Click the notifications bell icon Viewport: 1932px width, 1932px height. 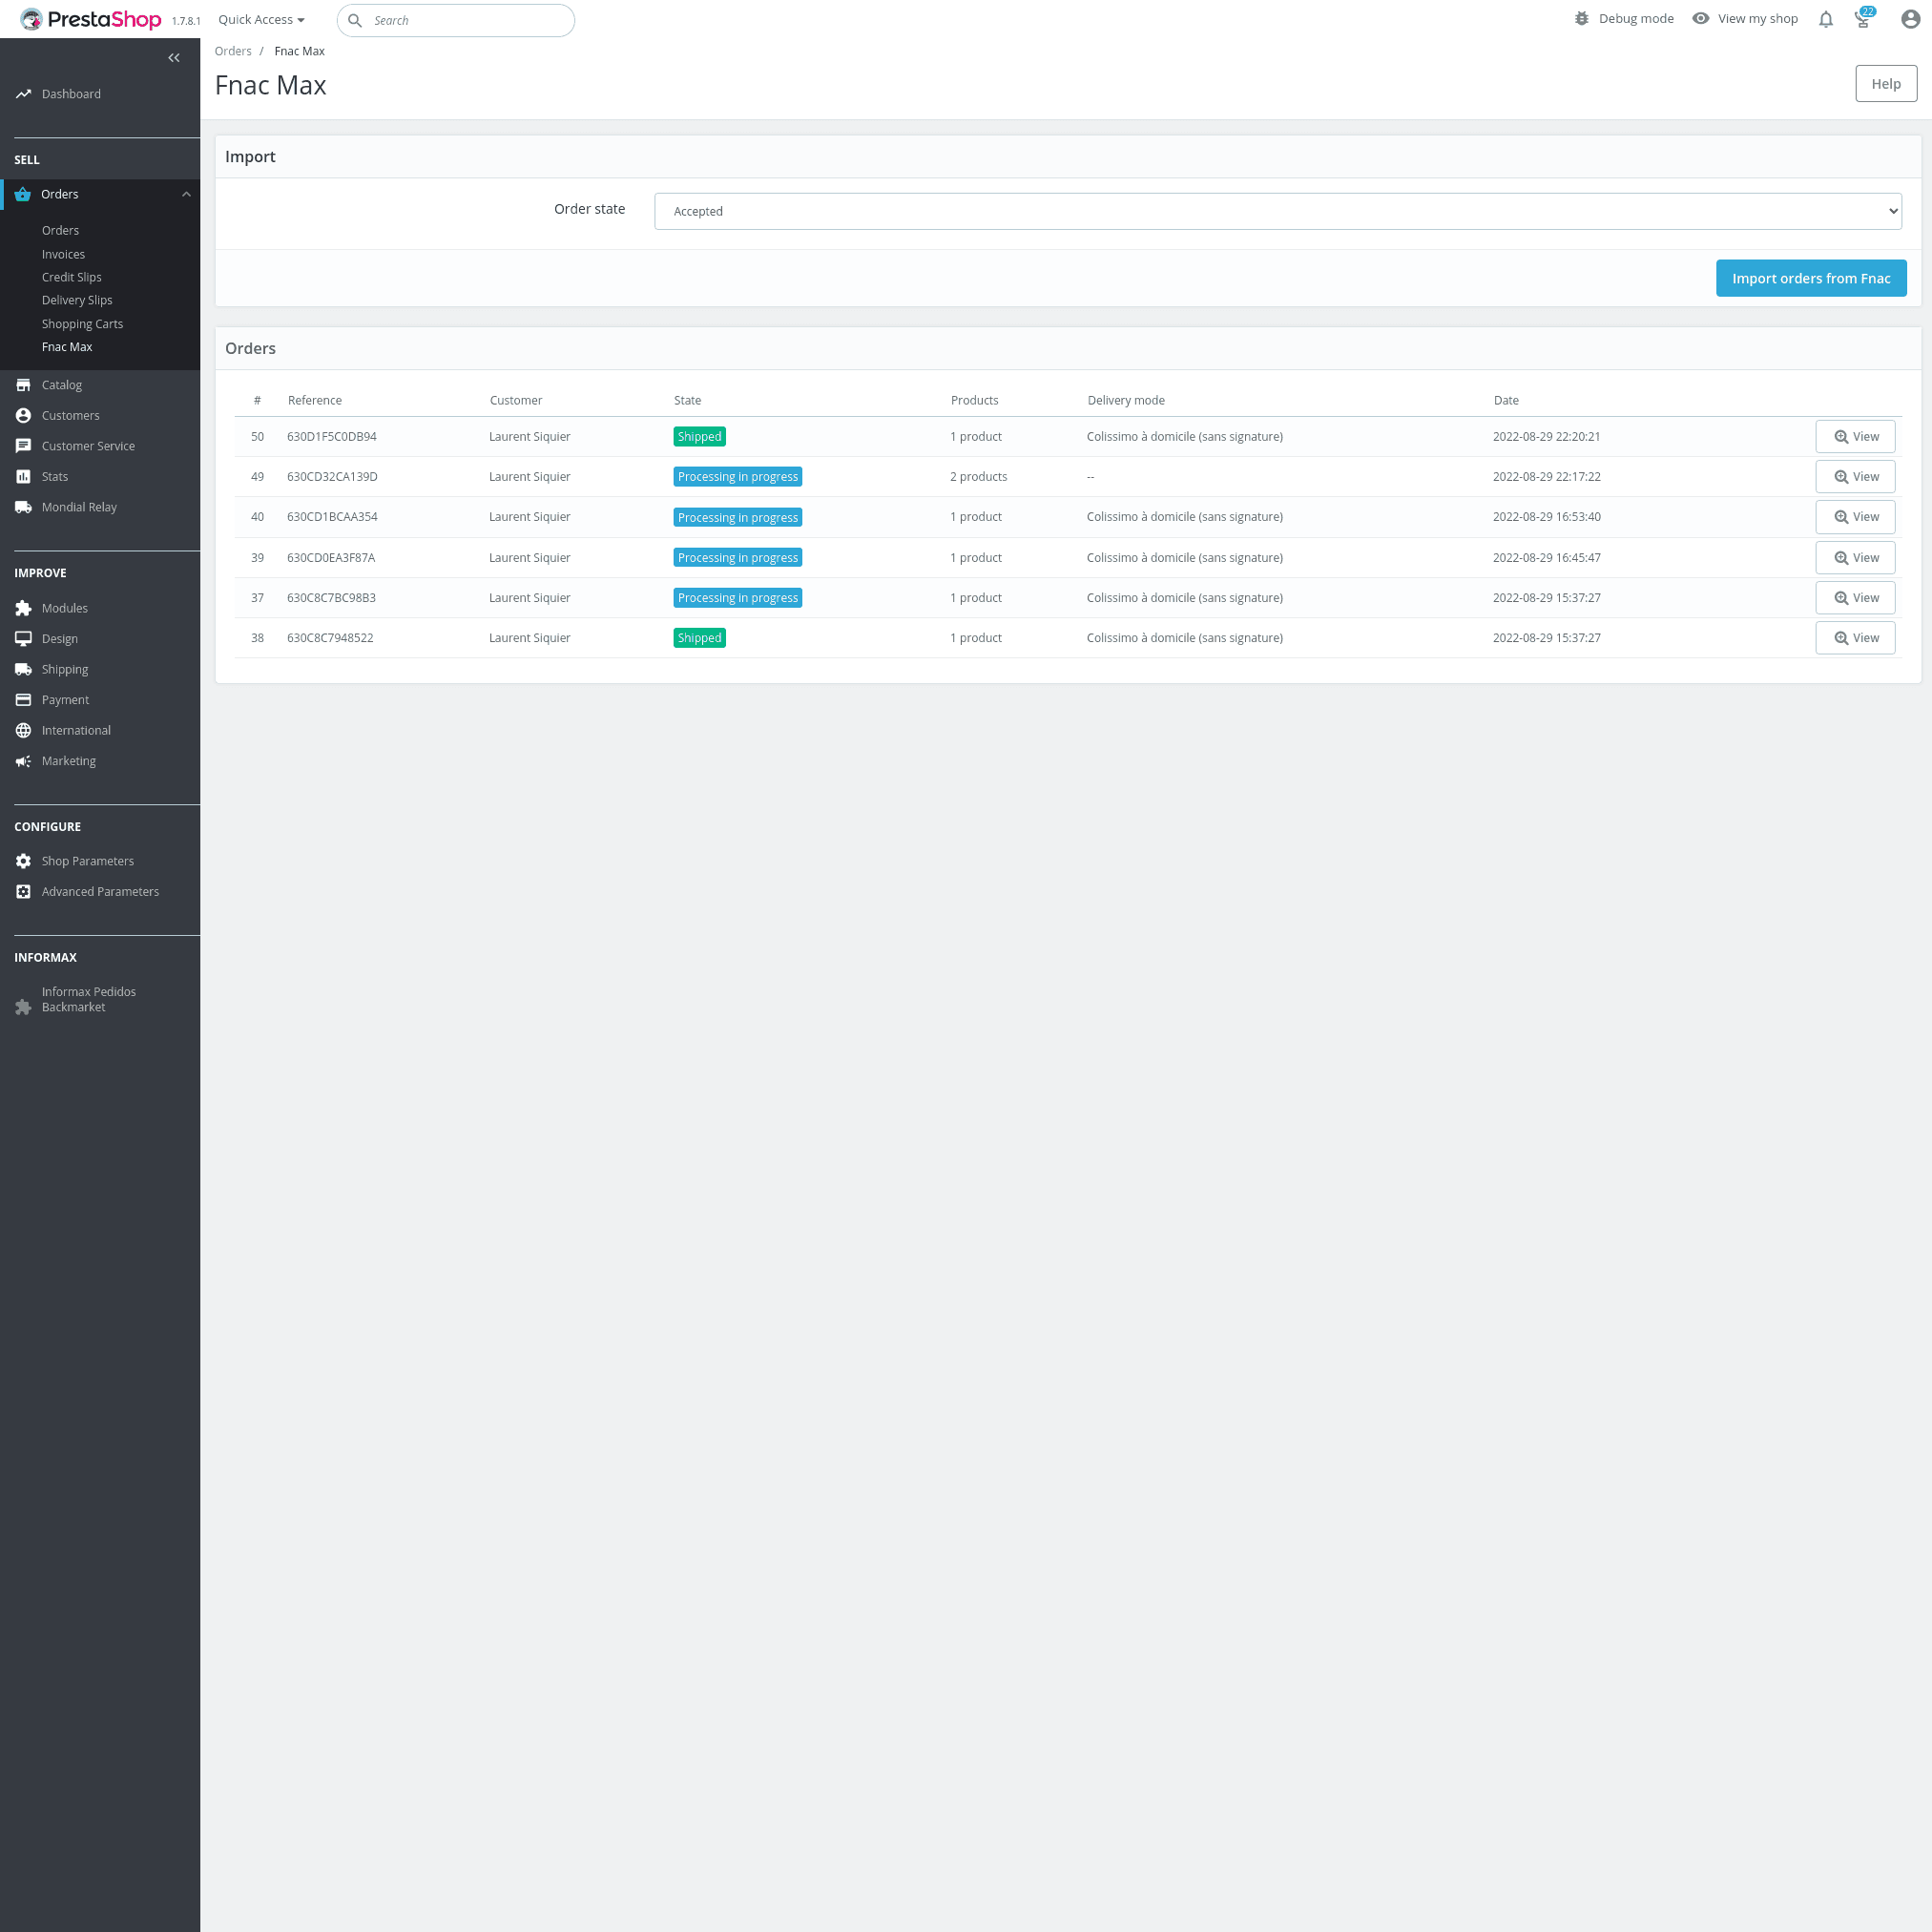(x=1825, y=20)
